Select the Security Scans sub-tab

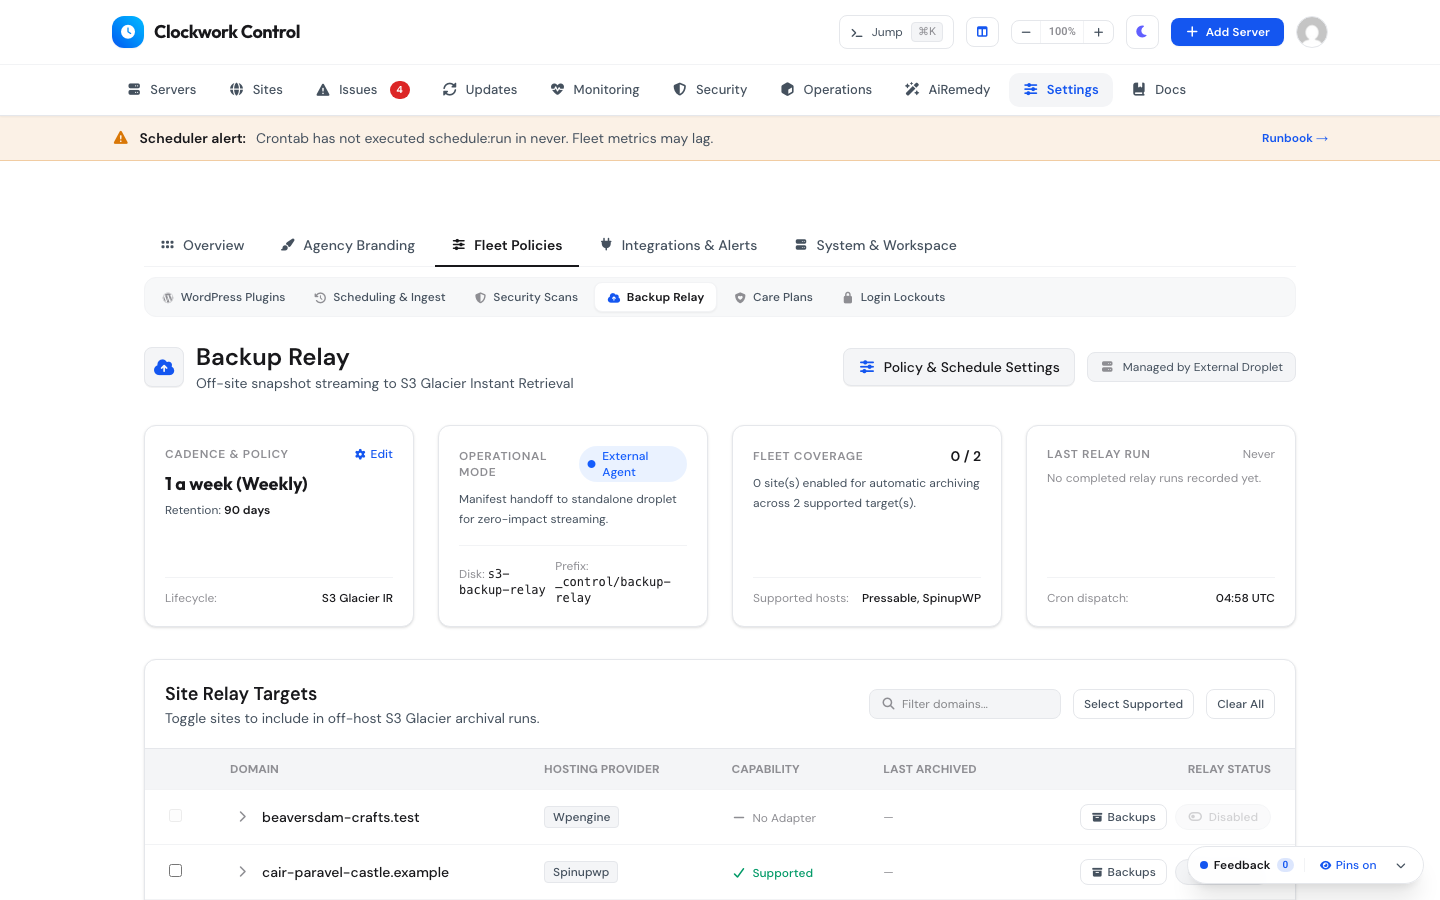[x=526, y=297]
